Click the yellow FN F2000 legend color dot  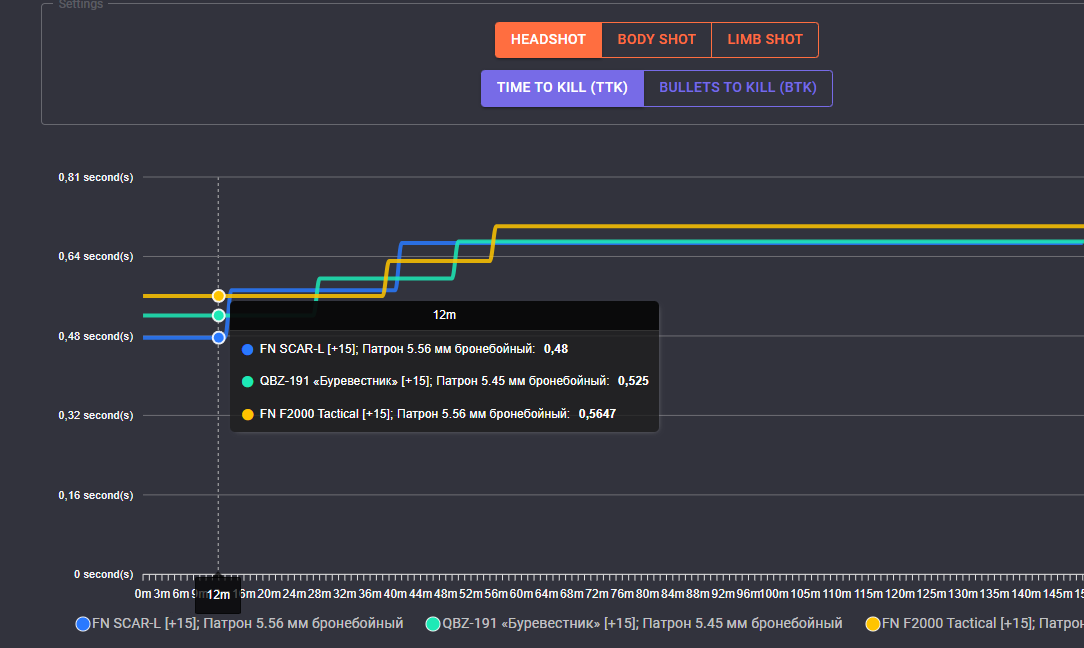click(x=873, y=624)
